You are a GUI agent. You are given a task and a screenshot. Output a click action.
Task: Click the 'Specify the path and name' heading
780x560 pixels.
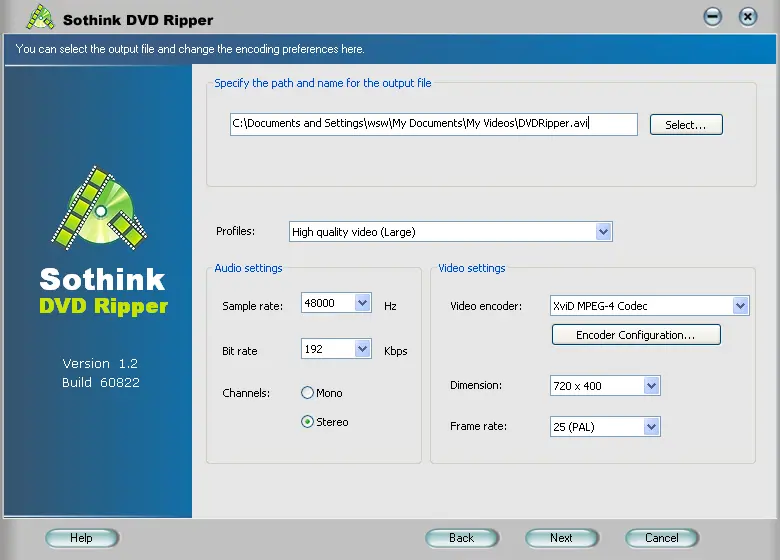pyautogui.click(x=322, y=83)
